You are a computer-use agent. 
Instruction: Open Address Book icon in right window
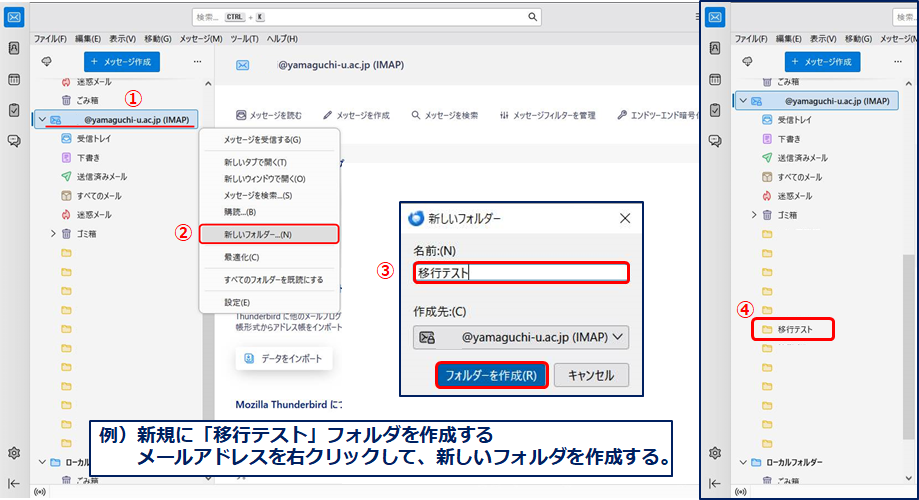click(715, 48)
